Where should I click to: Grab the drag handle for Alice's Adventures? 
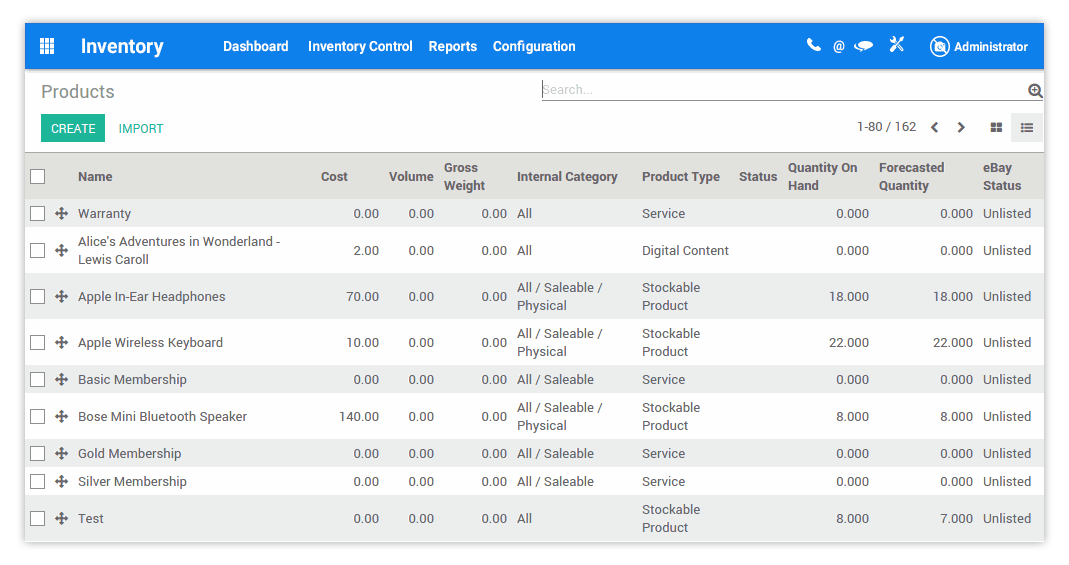coord(61,250)
